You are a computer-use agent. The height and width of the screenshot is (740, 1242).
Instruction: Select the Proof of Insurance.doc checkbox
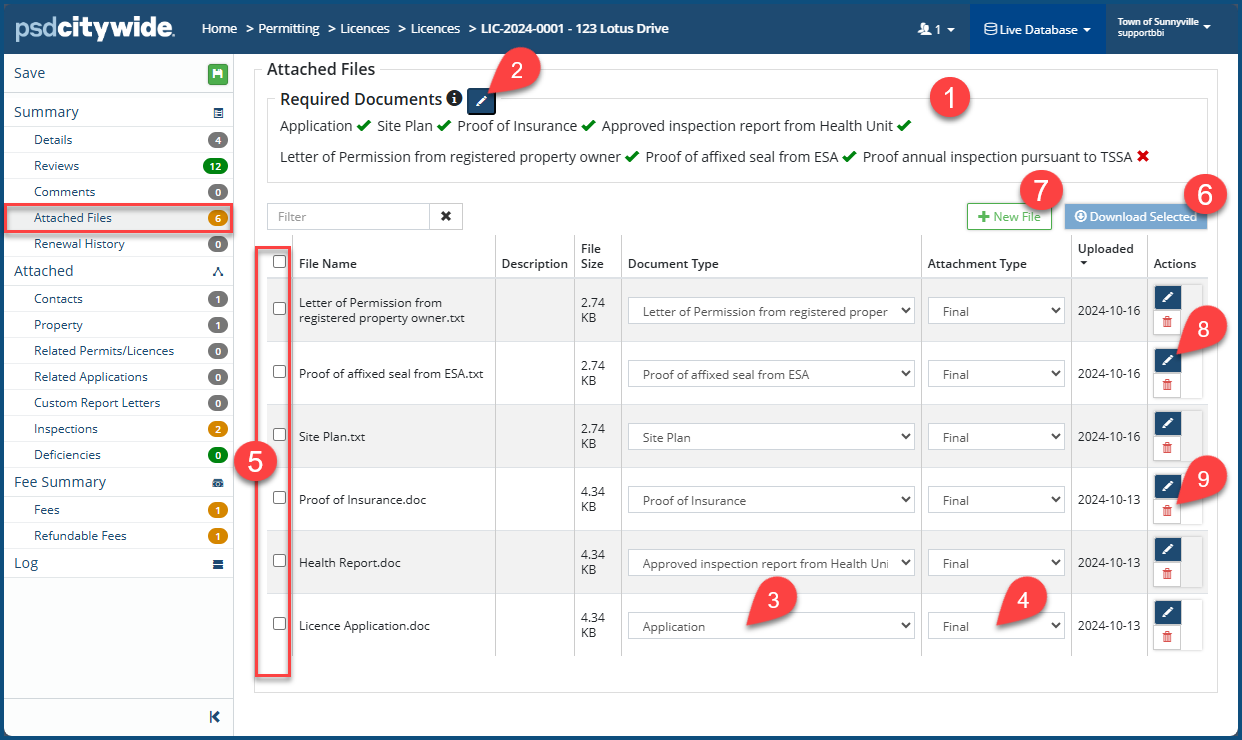click(x=280, y=498)
